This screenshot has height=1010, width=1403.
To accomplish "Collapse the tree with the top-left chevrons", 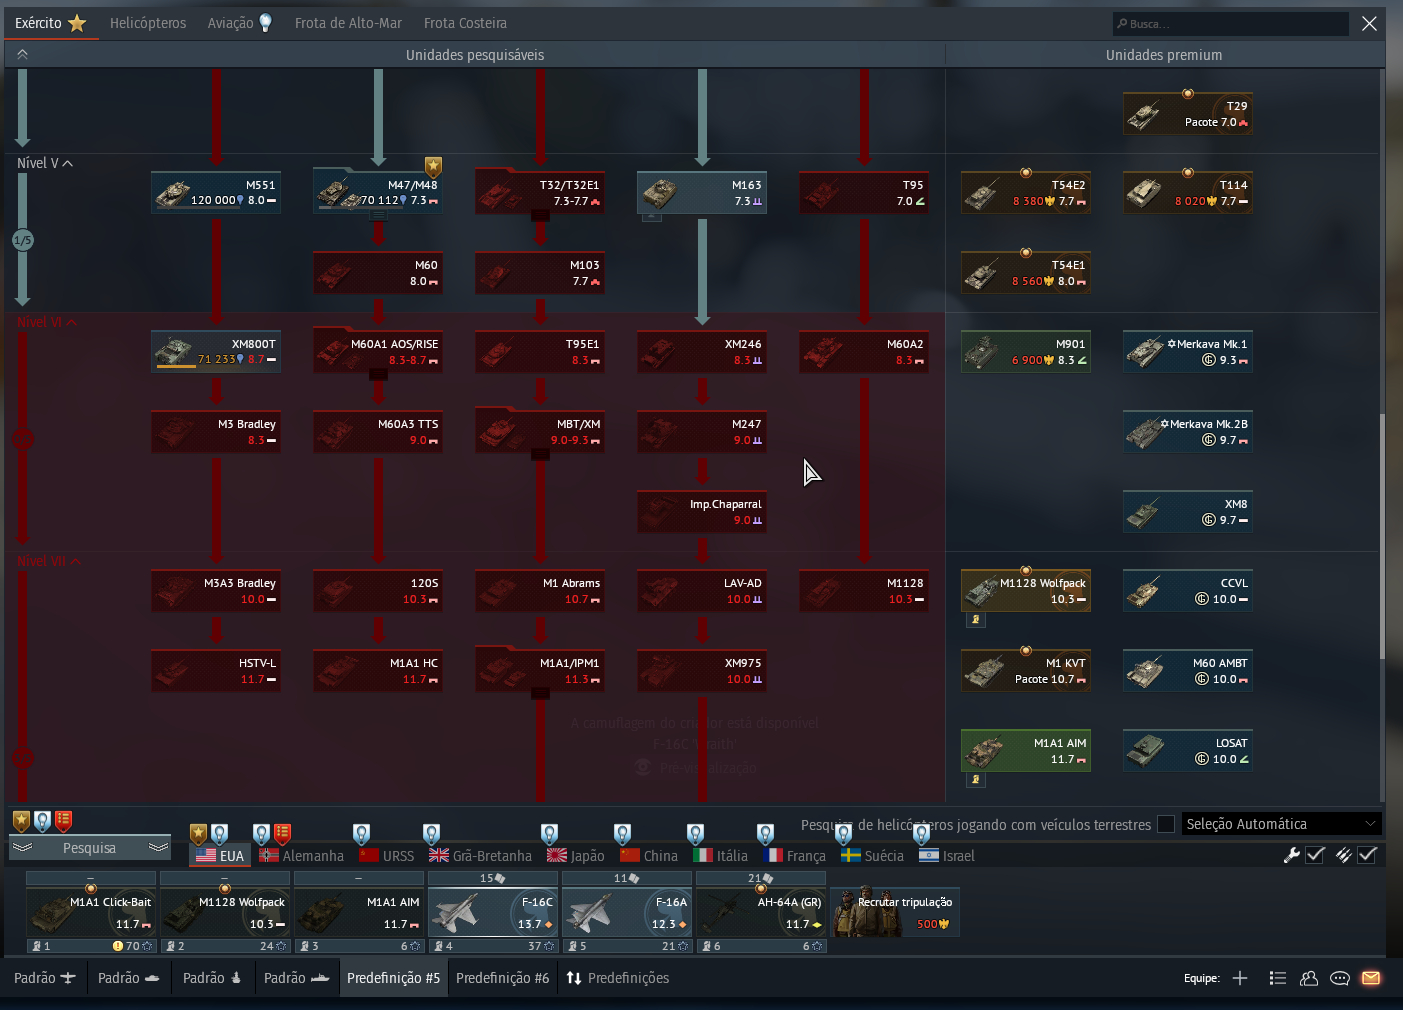I will [x=22, y=54].
